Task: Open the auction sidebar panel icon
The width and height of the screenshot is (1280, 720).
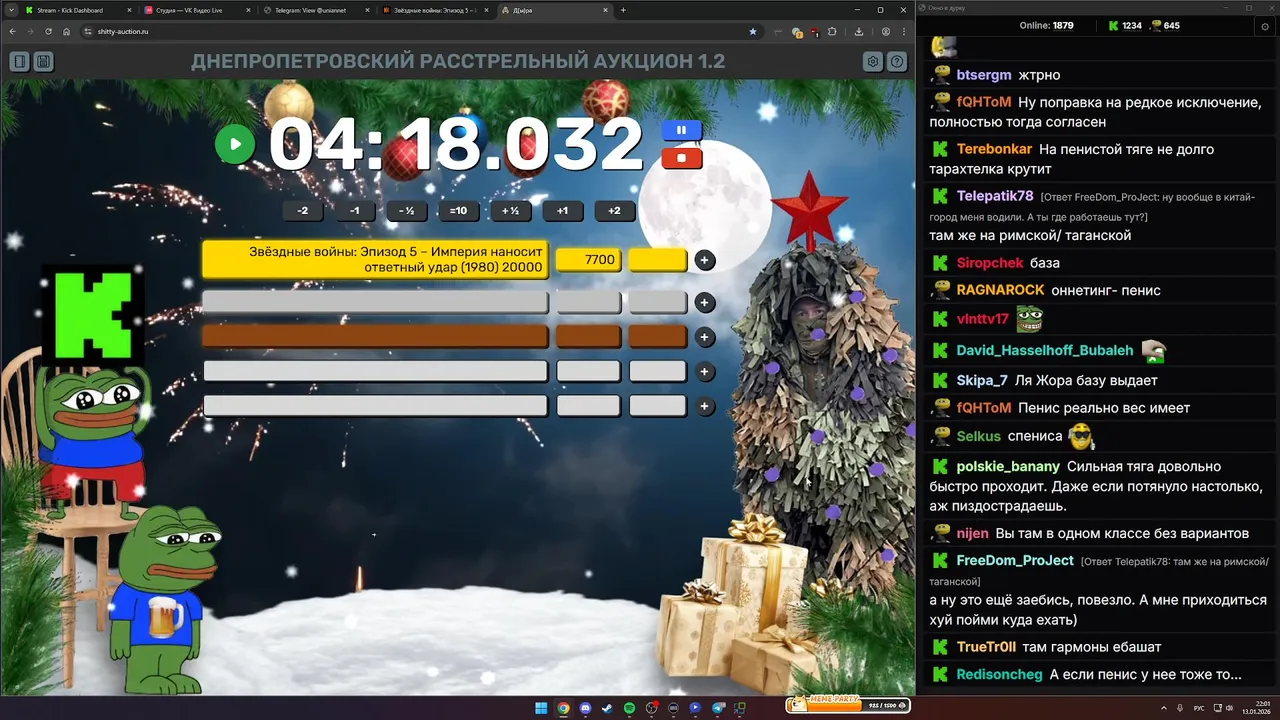Action: pos(19,62)
